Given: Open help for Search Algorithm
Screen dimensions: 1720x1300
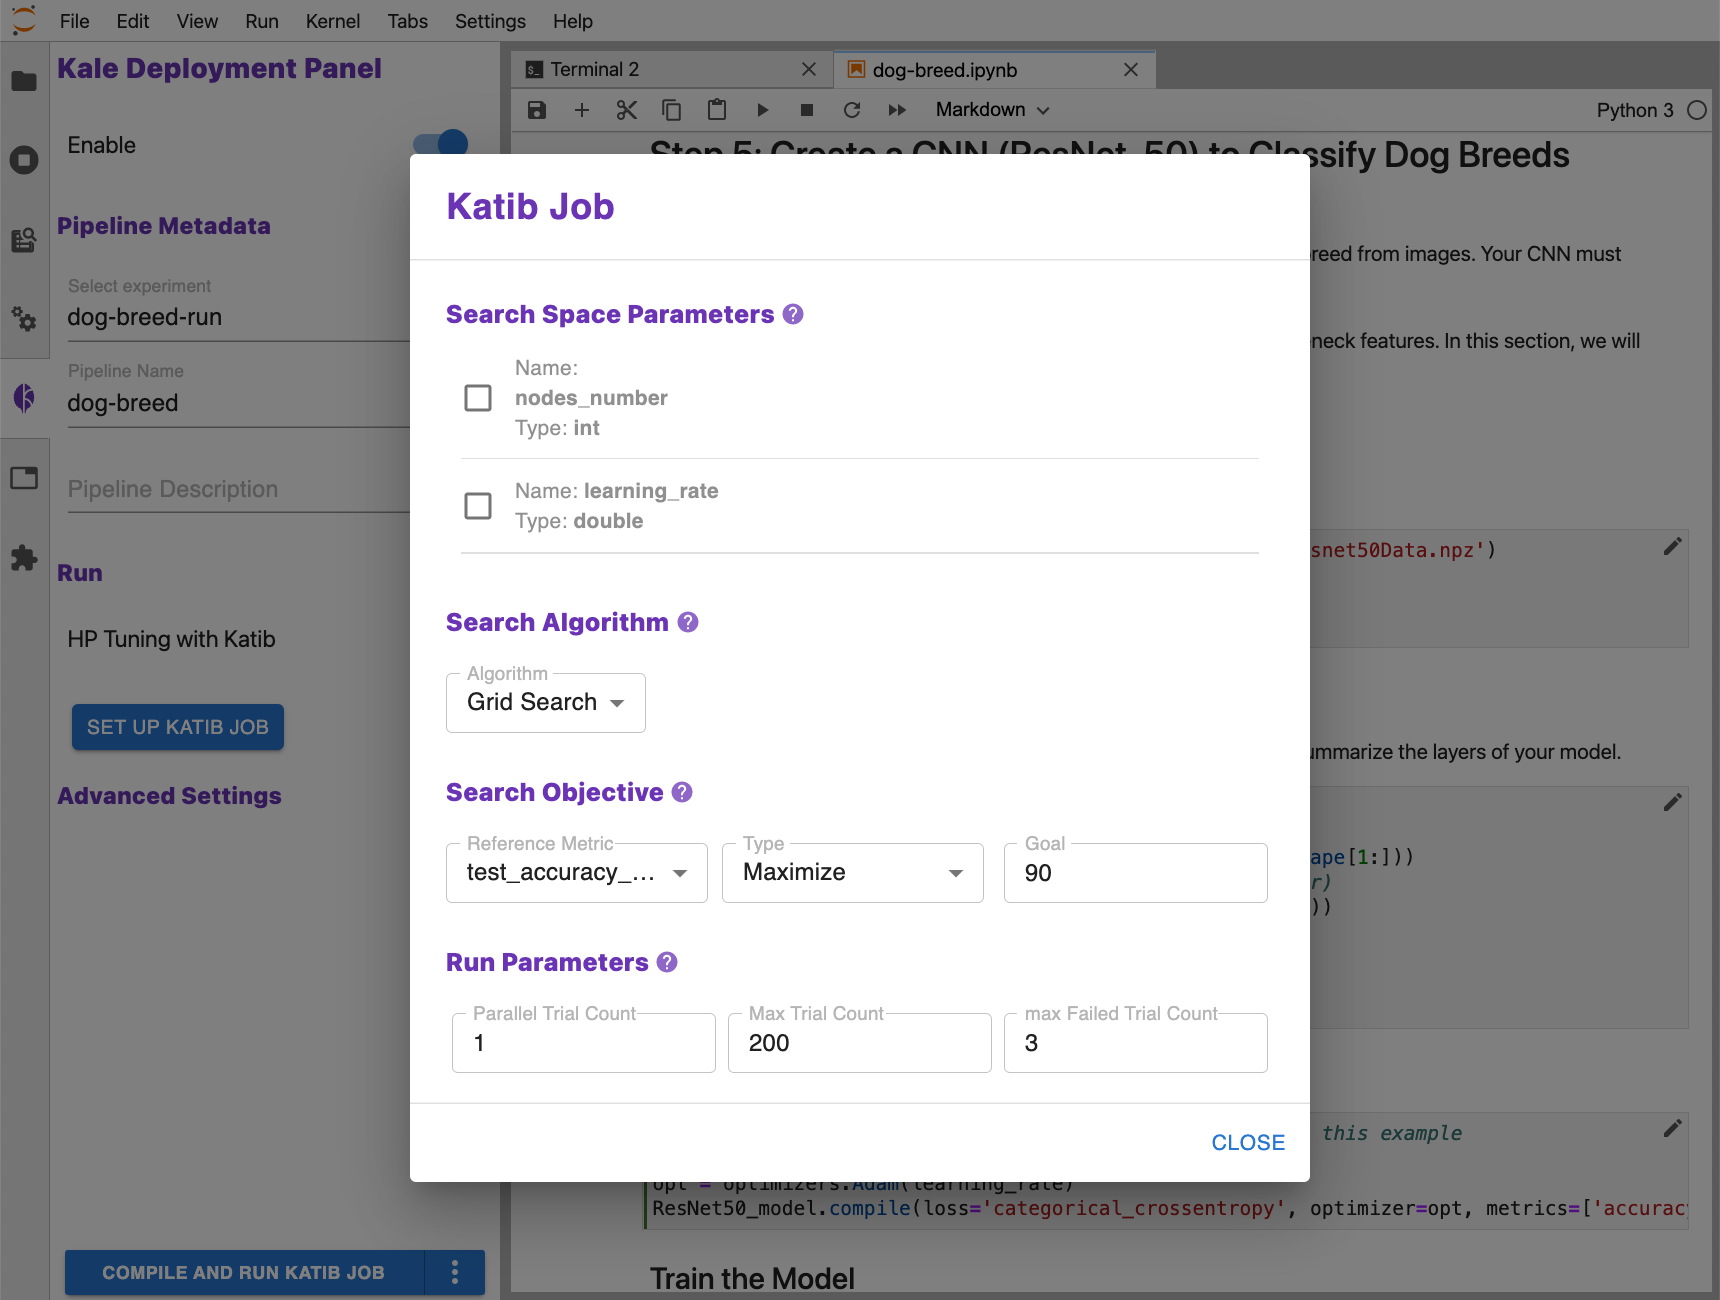Looking at the screenshot, I should click(688, 622).
